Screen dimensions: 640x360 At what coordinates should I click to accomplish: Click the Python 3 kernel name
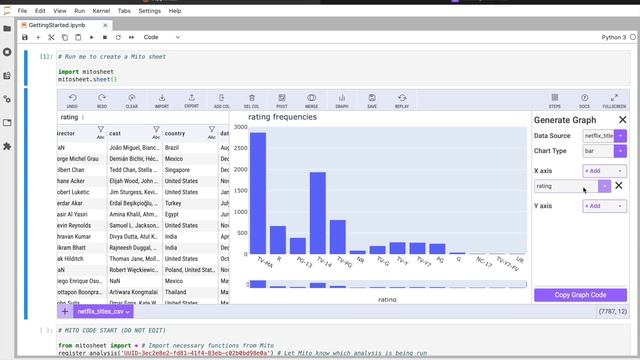tap(613, 37)
